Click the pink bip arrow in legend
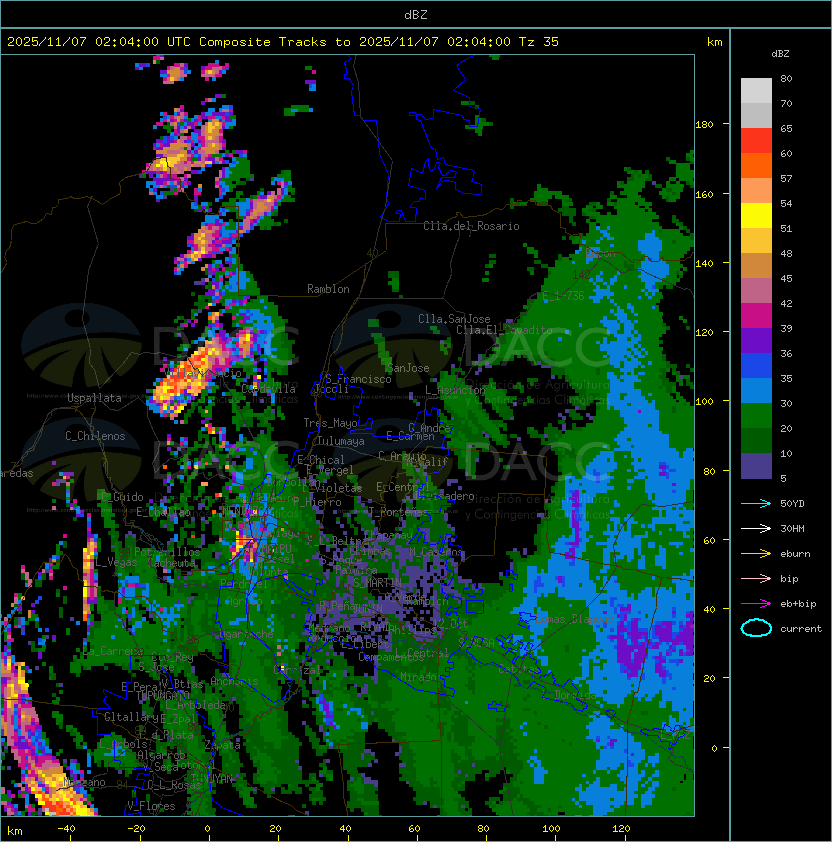 [x=756, y=578]
